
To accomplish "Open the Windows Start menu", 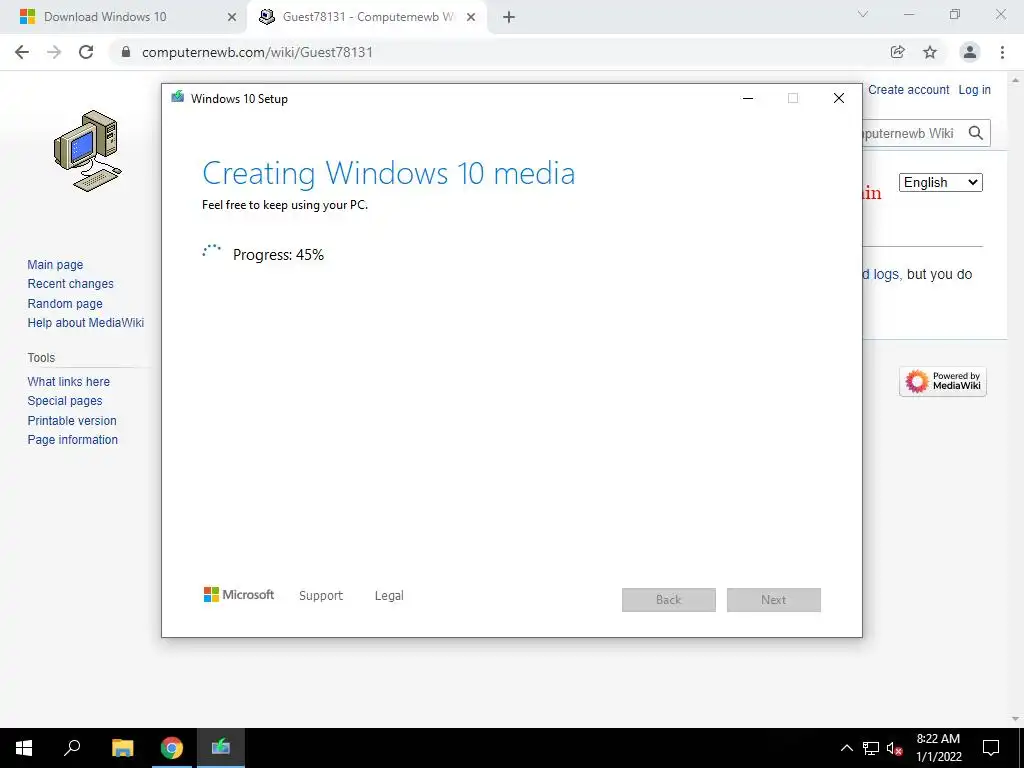I will coord(24,748).
